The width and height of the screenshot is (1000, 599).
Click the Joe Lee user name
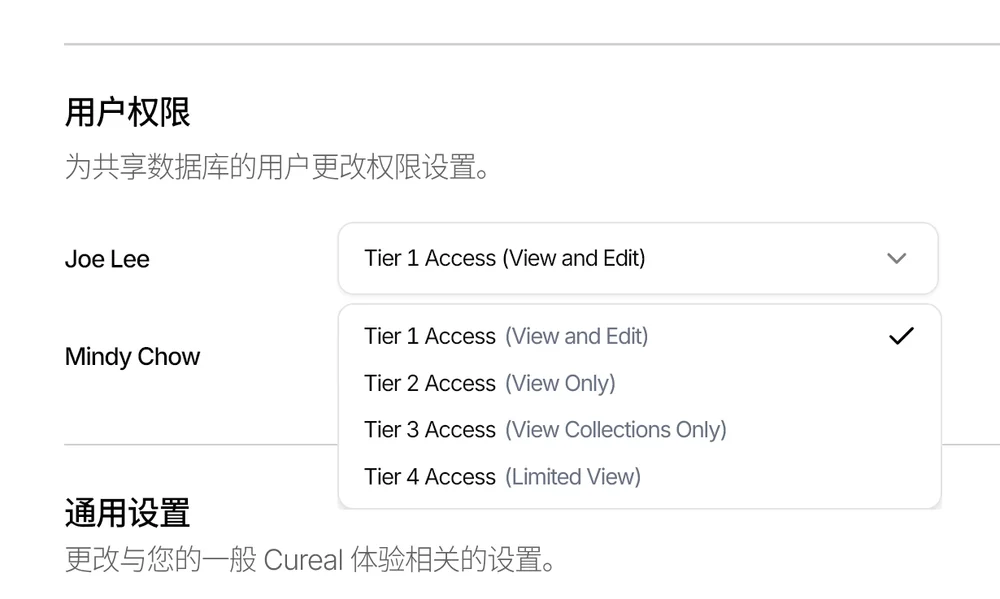coord(106,259)
